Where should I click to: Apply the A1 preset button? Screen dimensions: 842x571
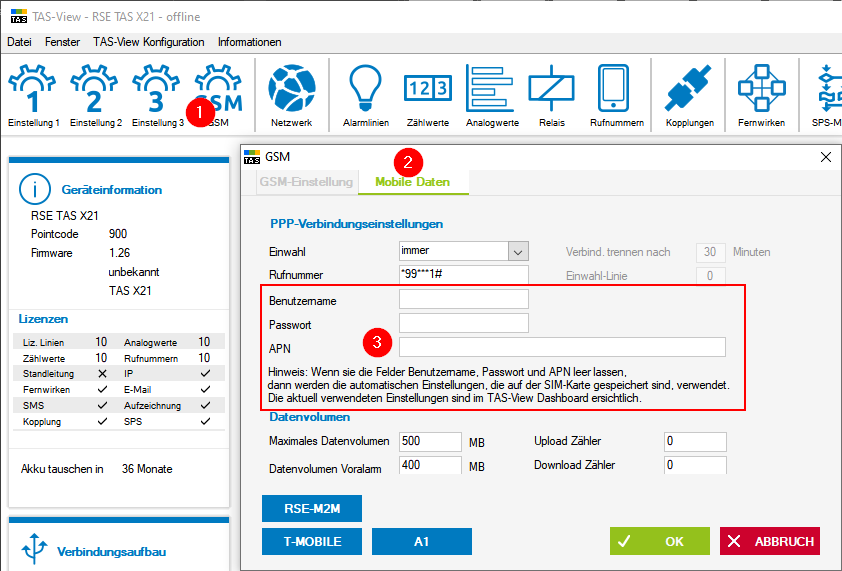point(422,541)
